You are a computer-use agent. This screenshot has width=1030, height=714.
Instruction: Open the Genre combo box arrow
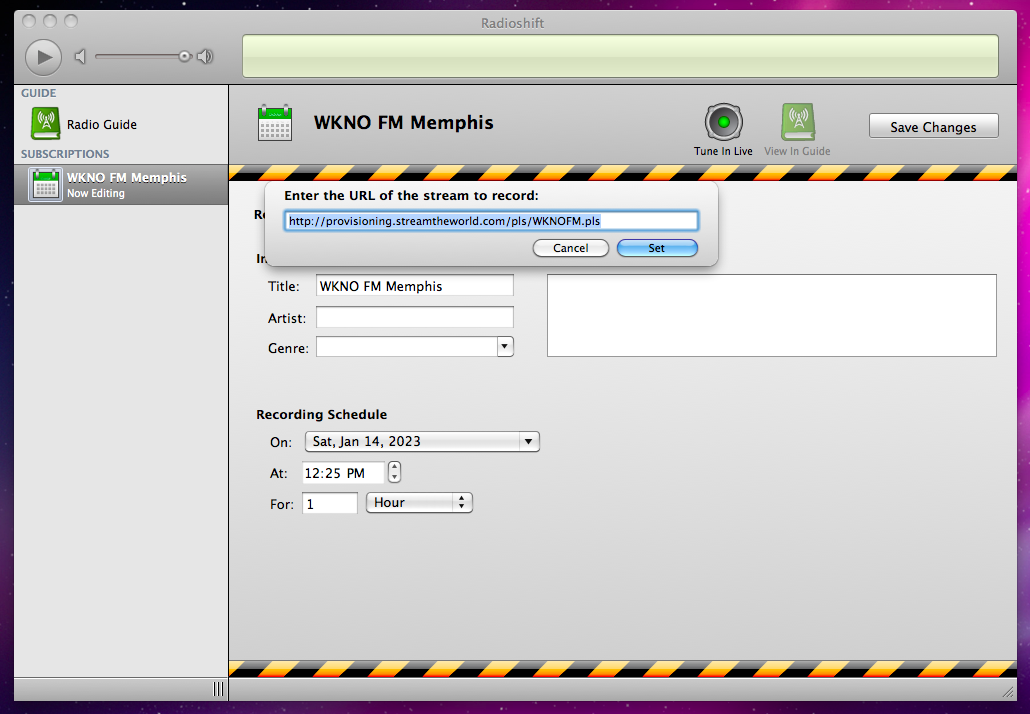(x=504, y=346)
